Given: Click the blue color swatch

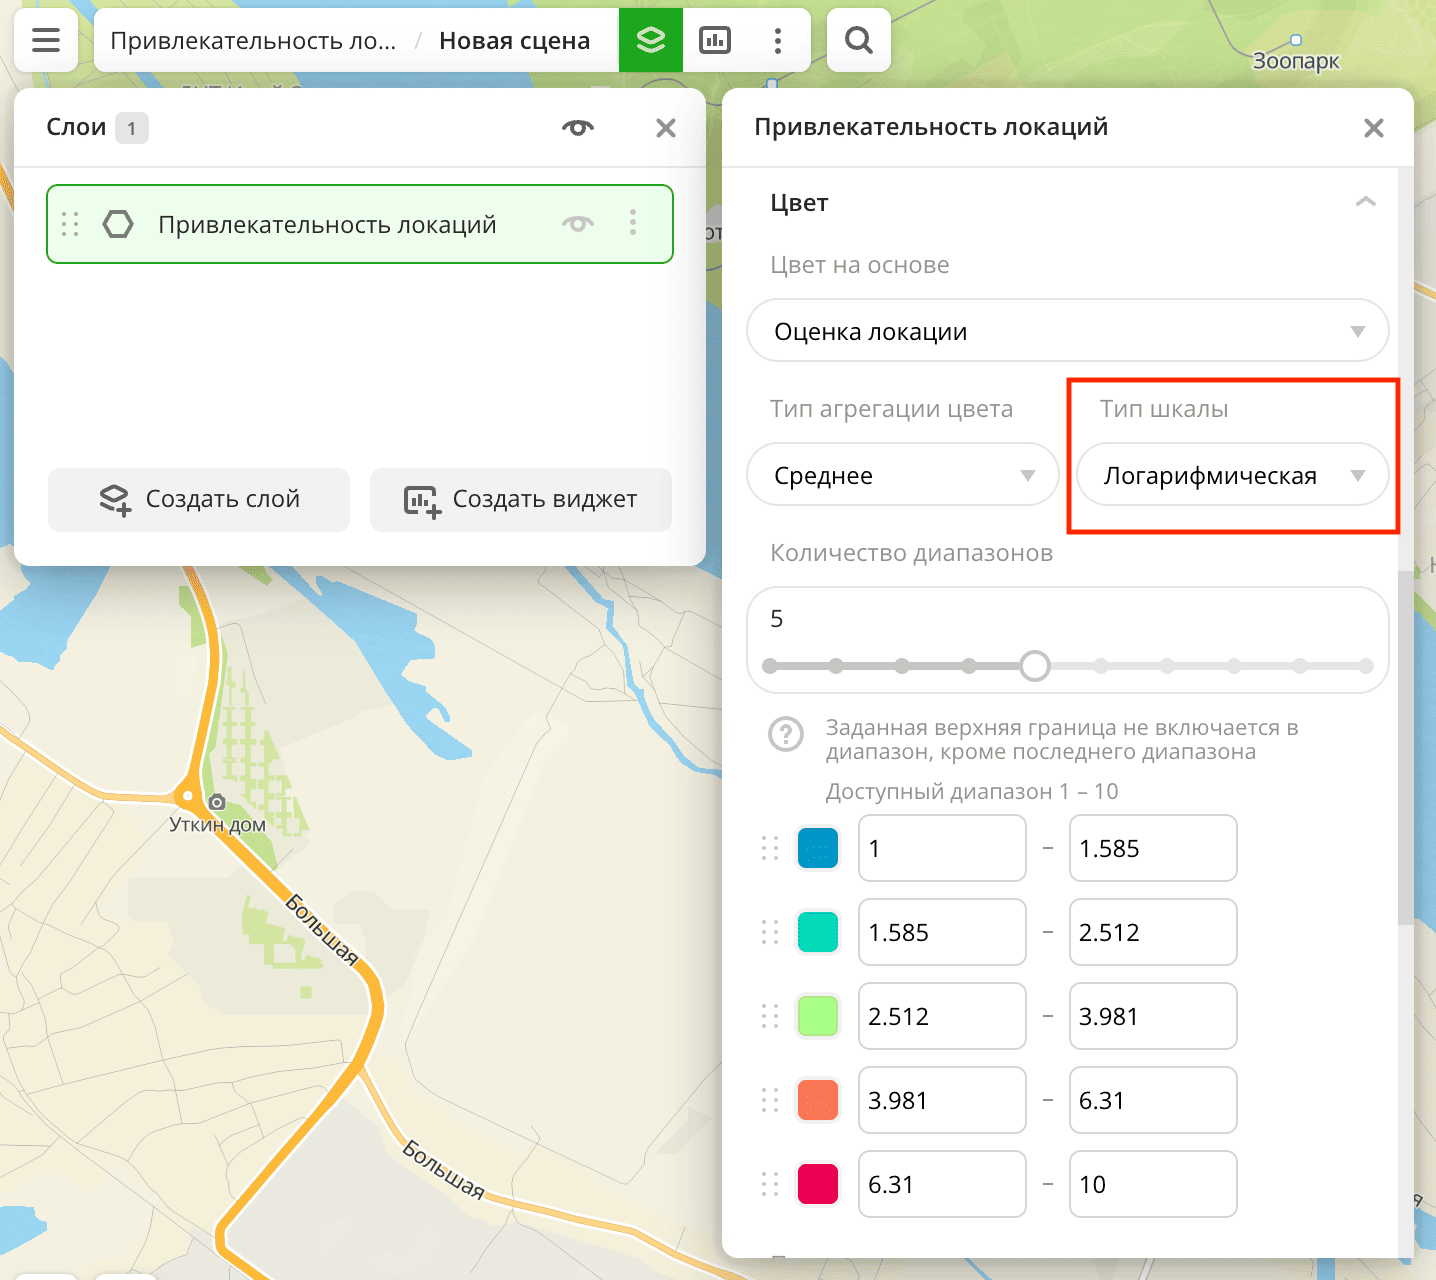Looking at the screenshot, I should pos(817,848).
